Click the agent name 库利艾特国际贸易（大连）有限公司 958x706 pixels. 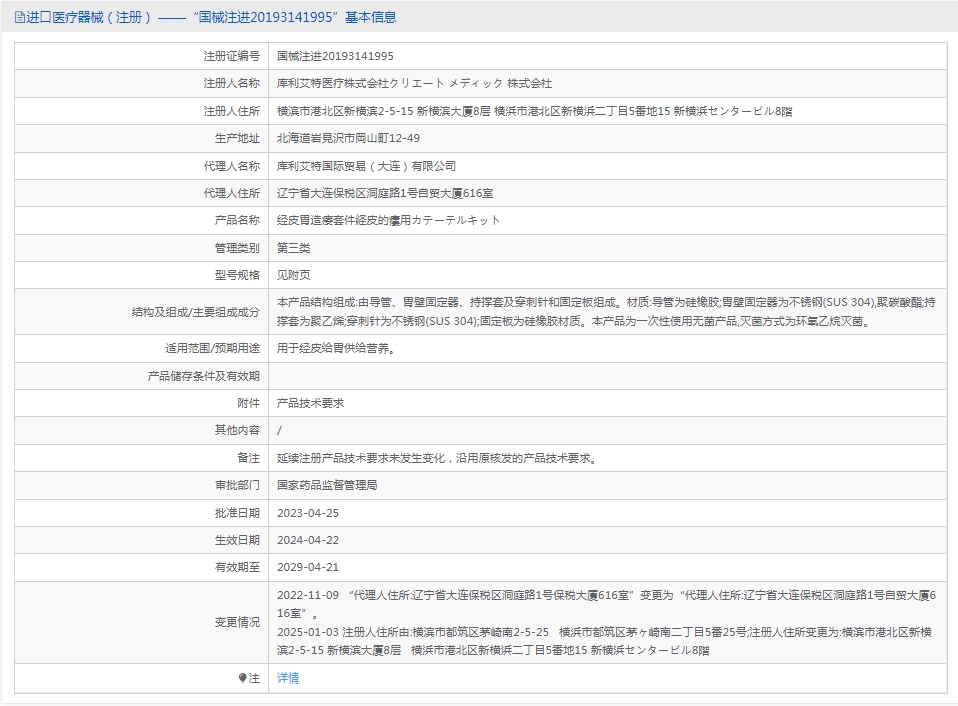click(366, 166)
